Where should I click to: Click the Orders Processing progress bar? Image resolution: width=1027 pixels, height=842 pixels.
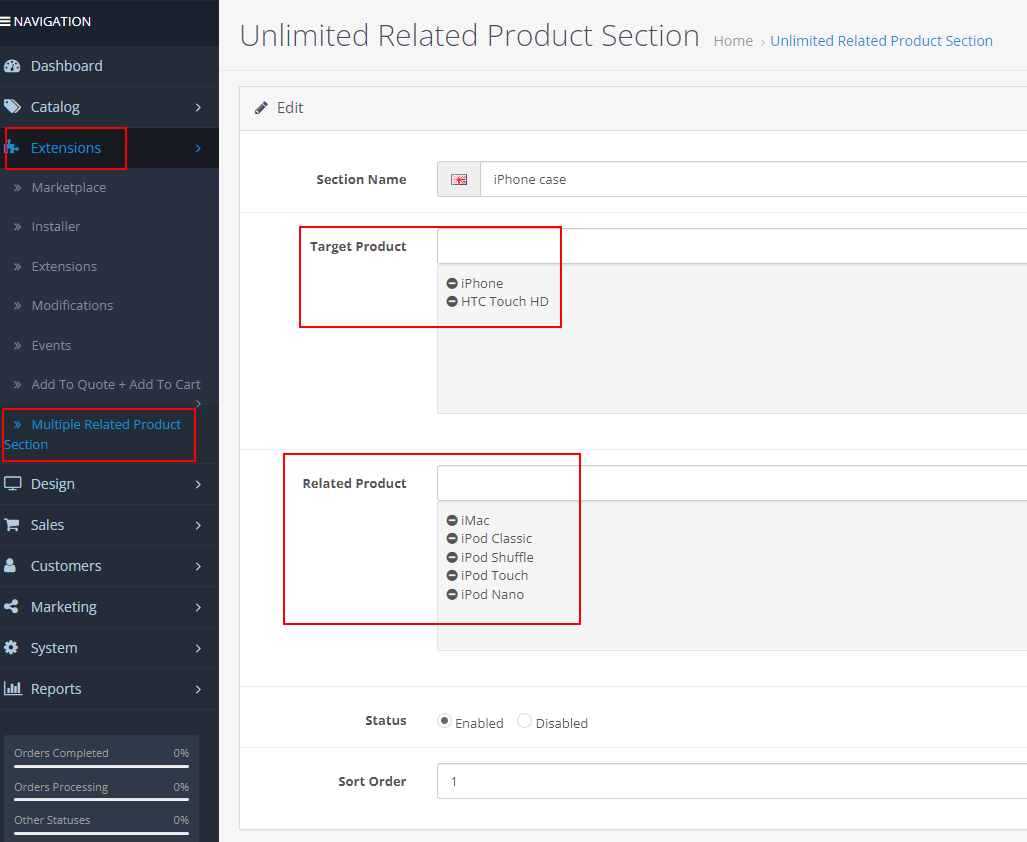click(x=102, y=799)
